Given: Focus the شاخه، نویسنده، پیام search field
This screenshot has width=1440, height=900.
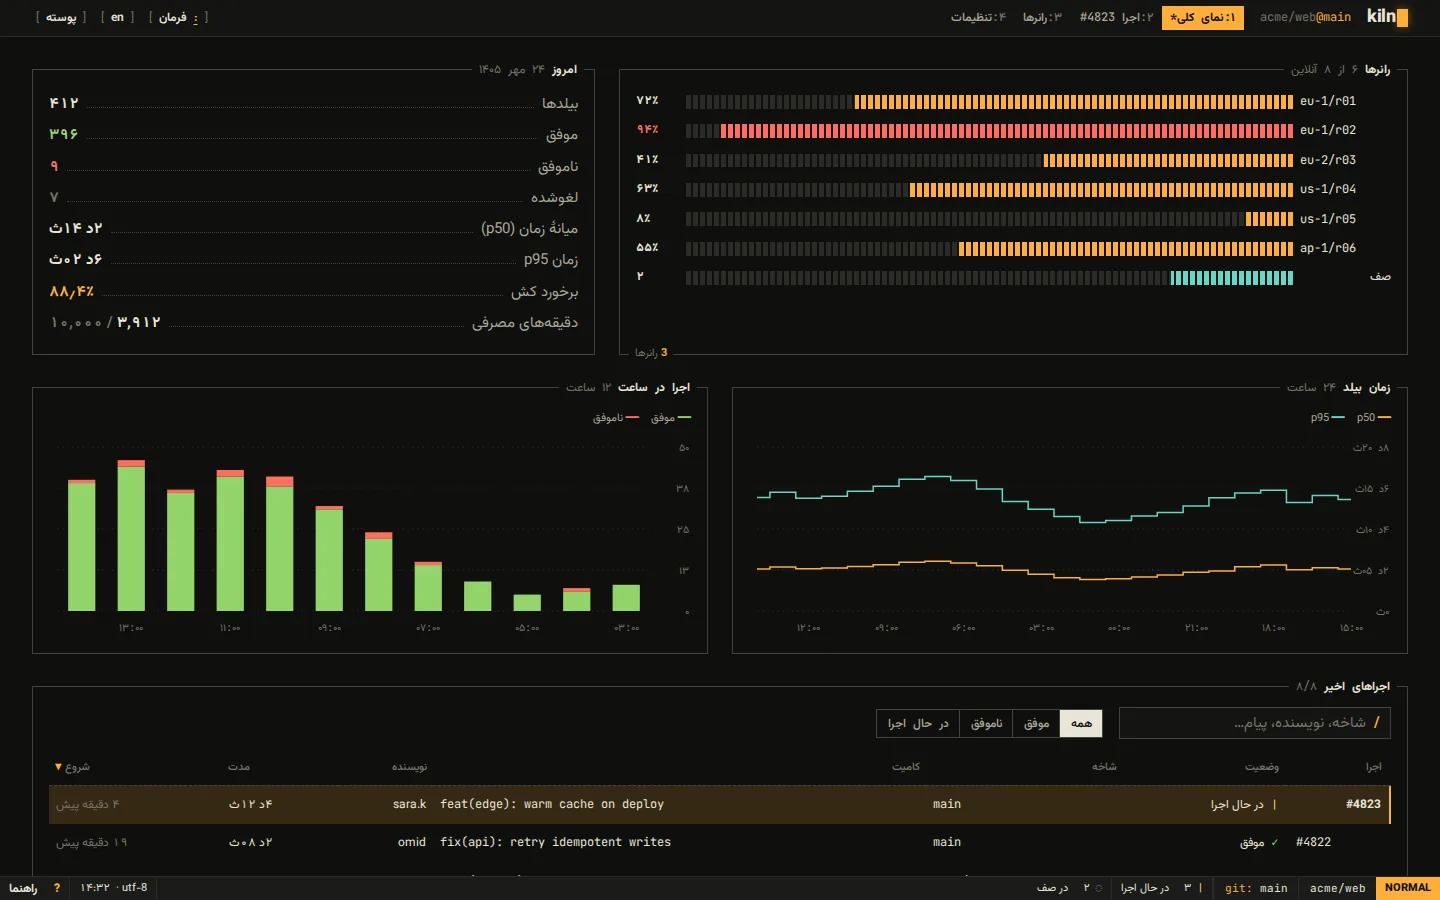Looking at the screenshot, I should click(1255, 723).
